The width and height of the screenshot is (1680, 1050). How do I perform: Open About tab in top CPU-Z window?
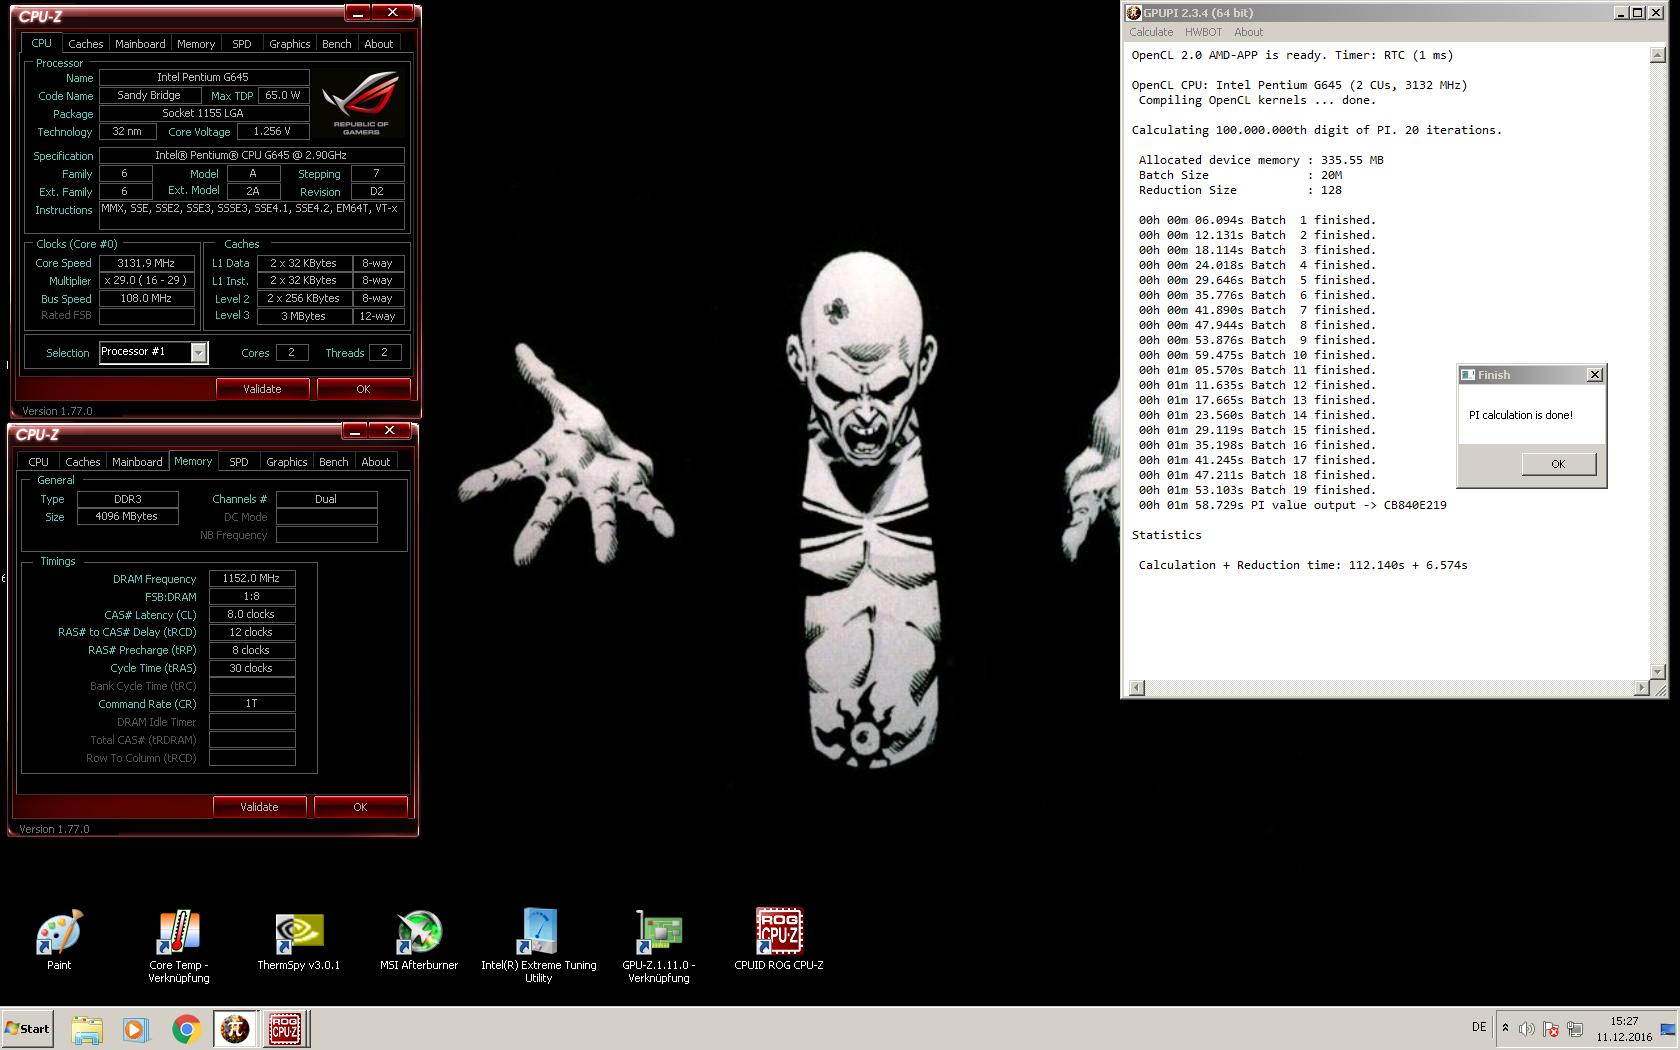378,44
